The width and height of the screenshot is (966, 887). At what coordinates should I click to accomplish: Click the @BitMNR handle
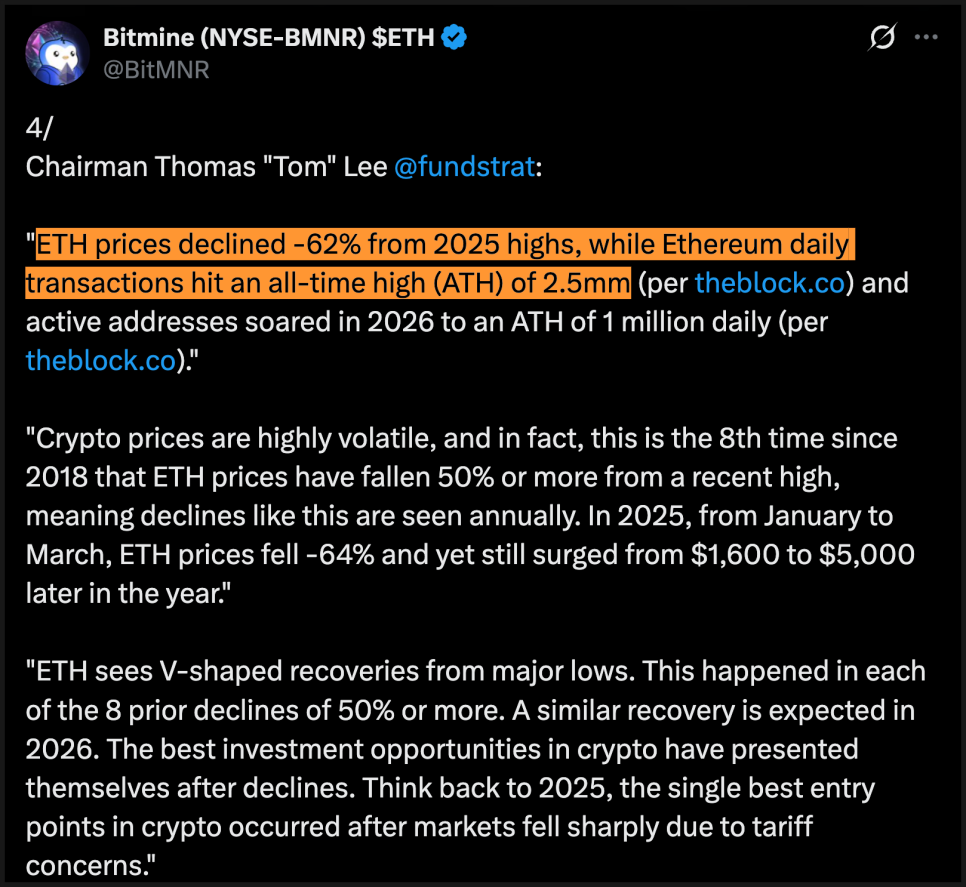click(156, 70)
